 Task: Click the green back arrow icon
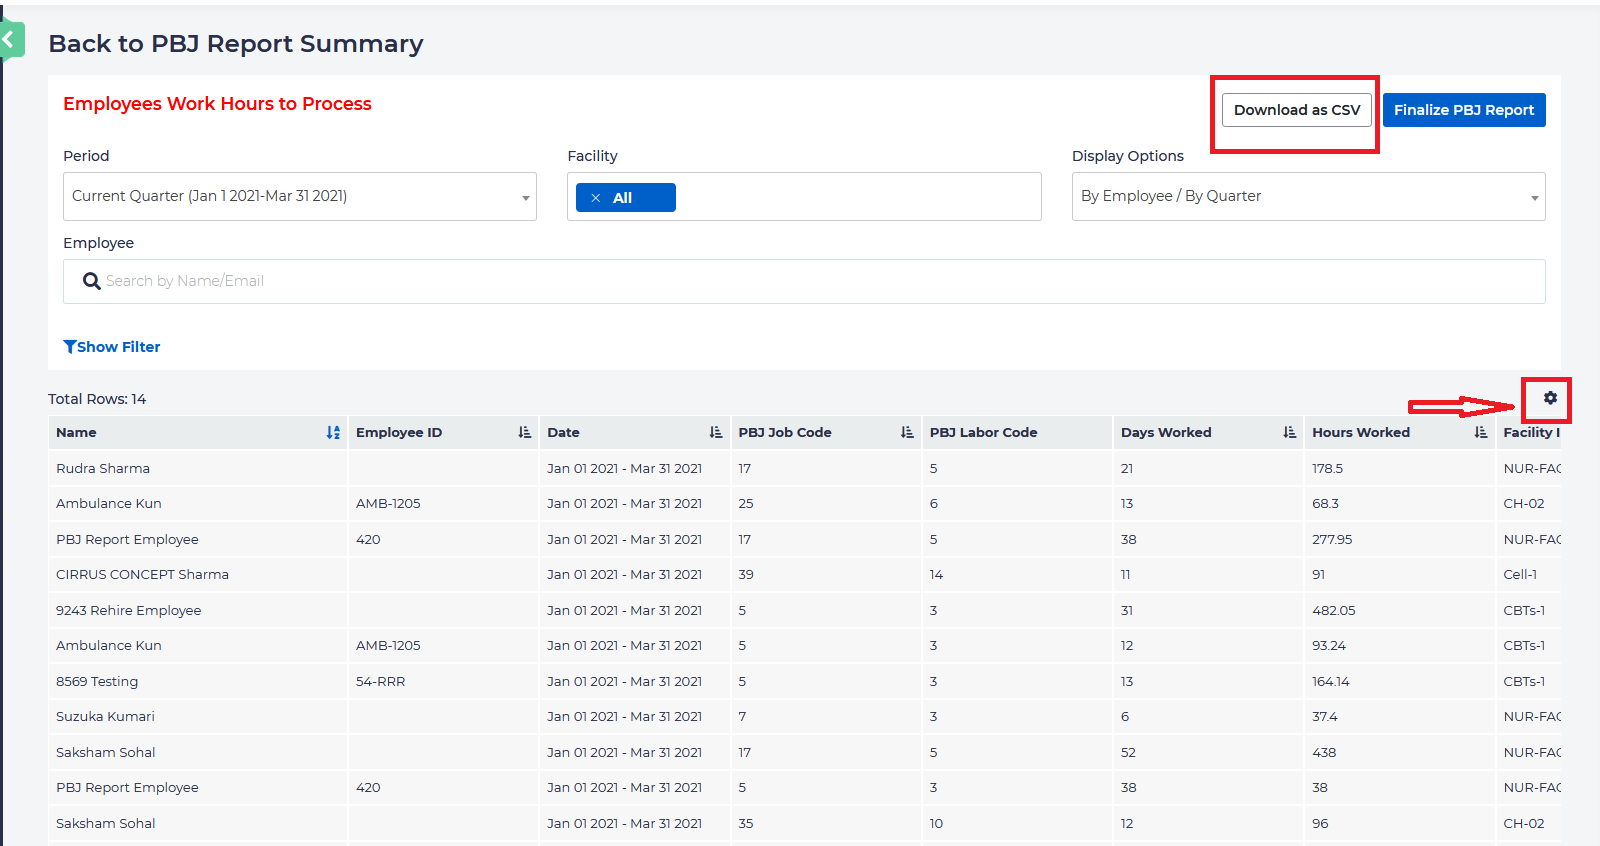(x=10, y=41)
